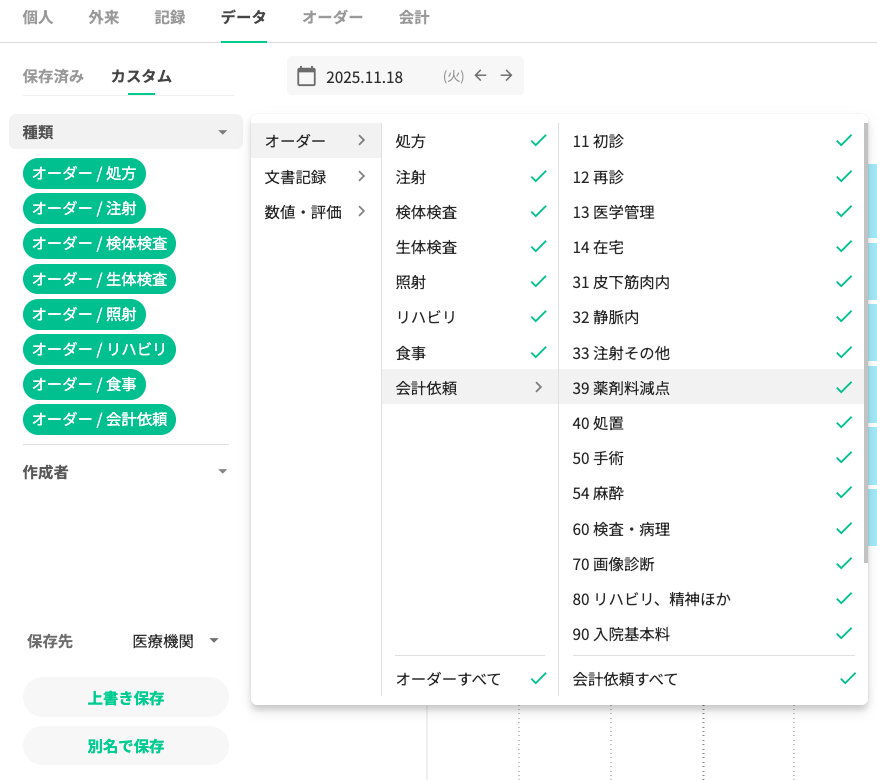
Task: Click the checkmark beside 処方
Action: (x=538, y=141)
